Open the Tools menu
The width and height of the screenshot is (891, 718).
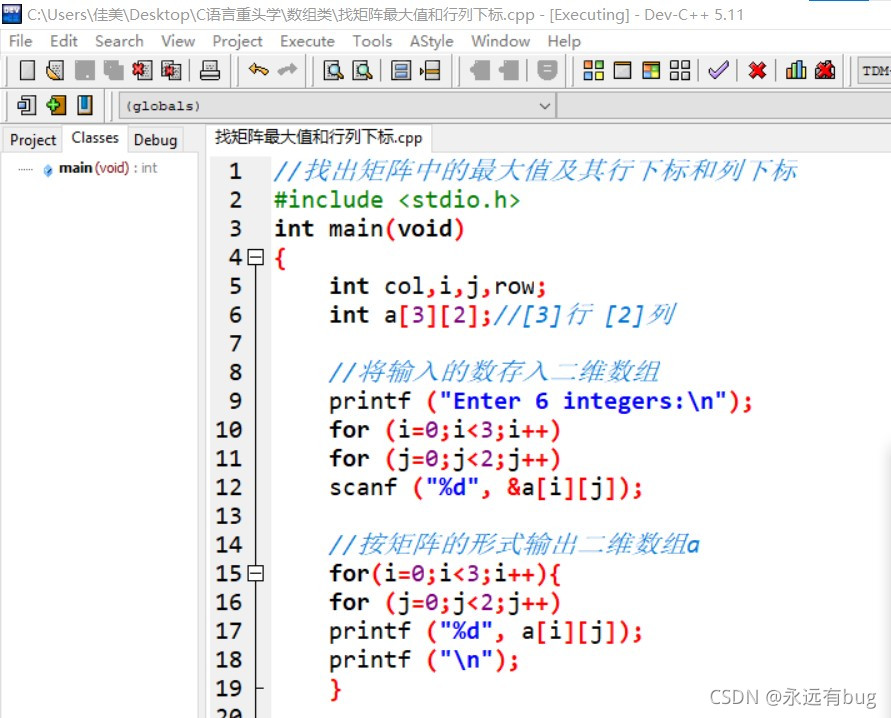(372, 41)
